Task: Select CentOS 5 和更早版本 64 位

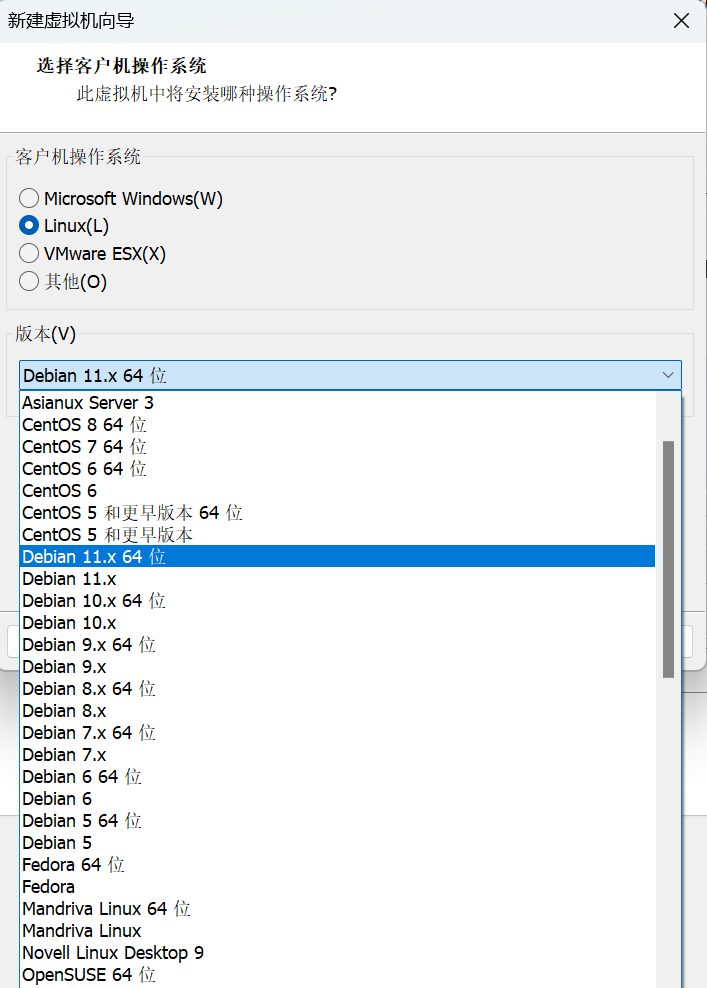Action: click(x=338, y=513)
